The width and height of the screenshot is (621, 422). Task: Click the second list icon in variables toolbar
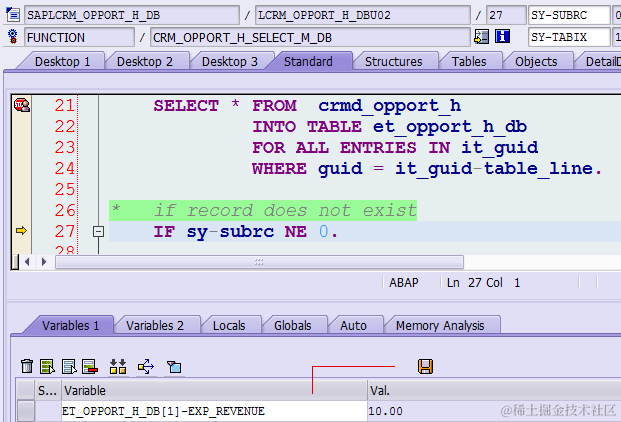pos(69,367)
